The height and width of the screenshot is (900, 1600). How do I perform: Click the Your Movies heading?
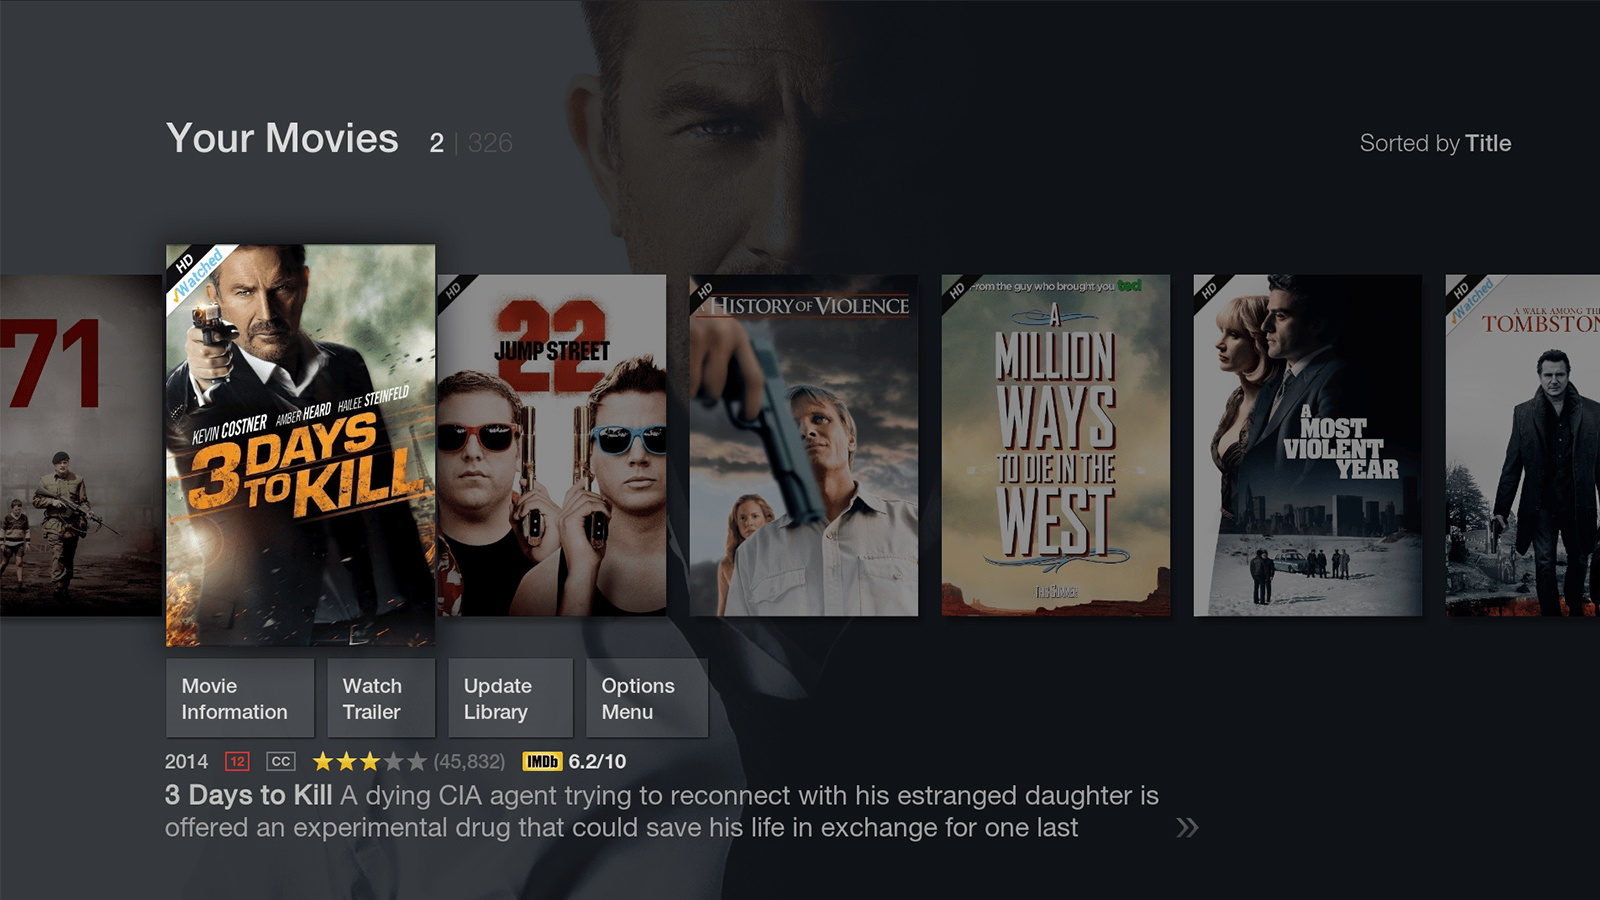point(282,138)
